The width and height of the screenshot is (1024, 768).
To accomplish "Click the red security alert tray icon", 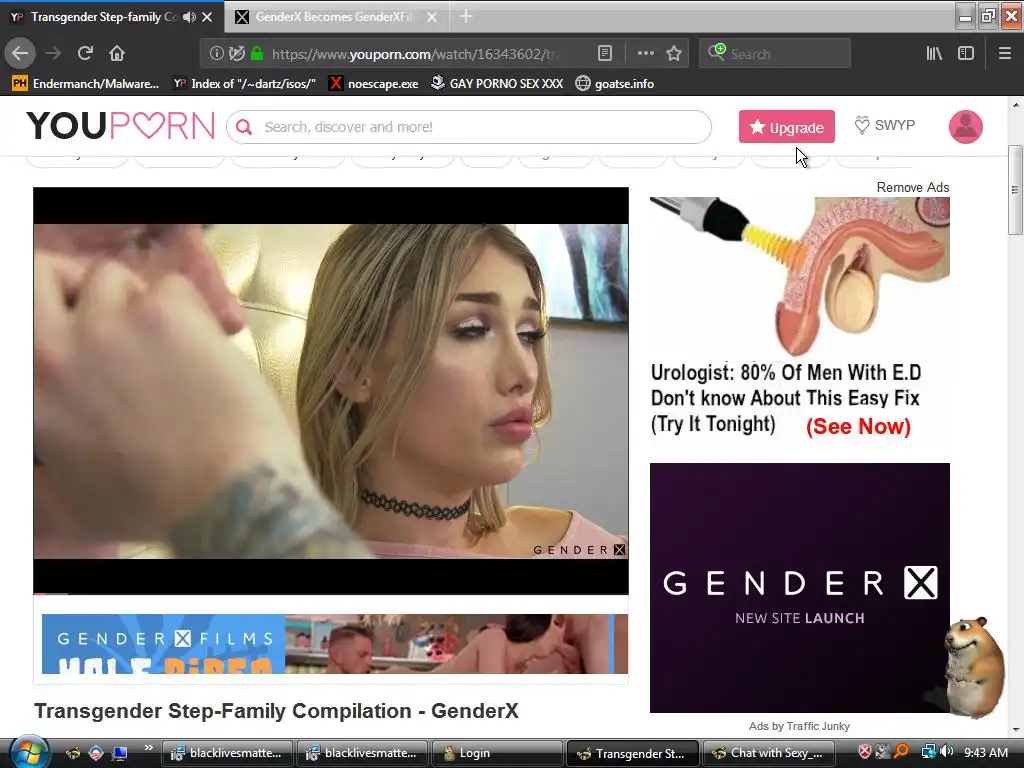I will point(864,752).
